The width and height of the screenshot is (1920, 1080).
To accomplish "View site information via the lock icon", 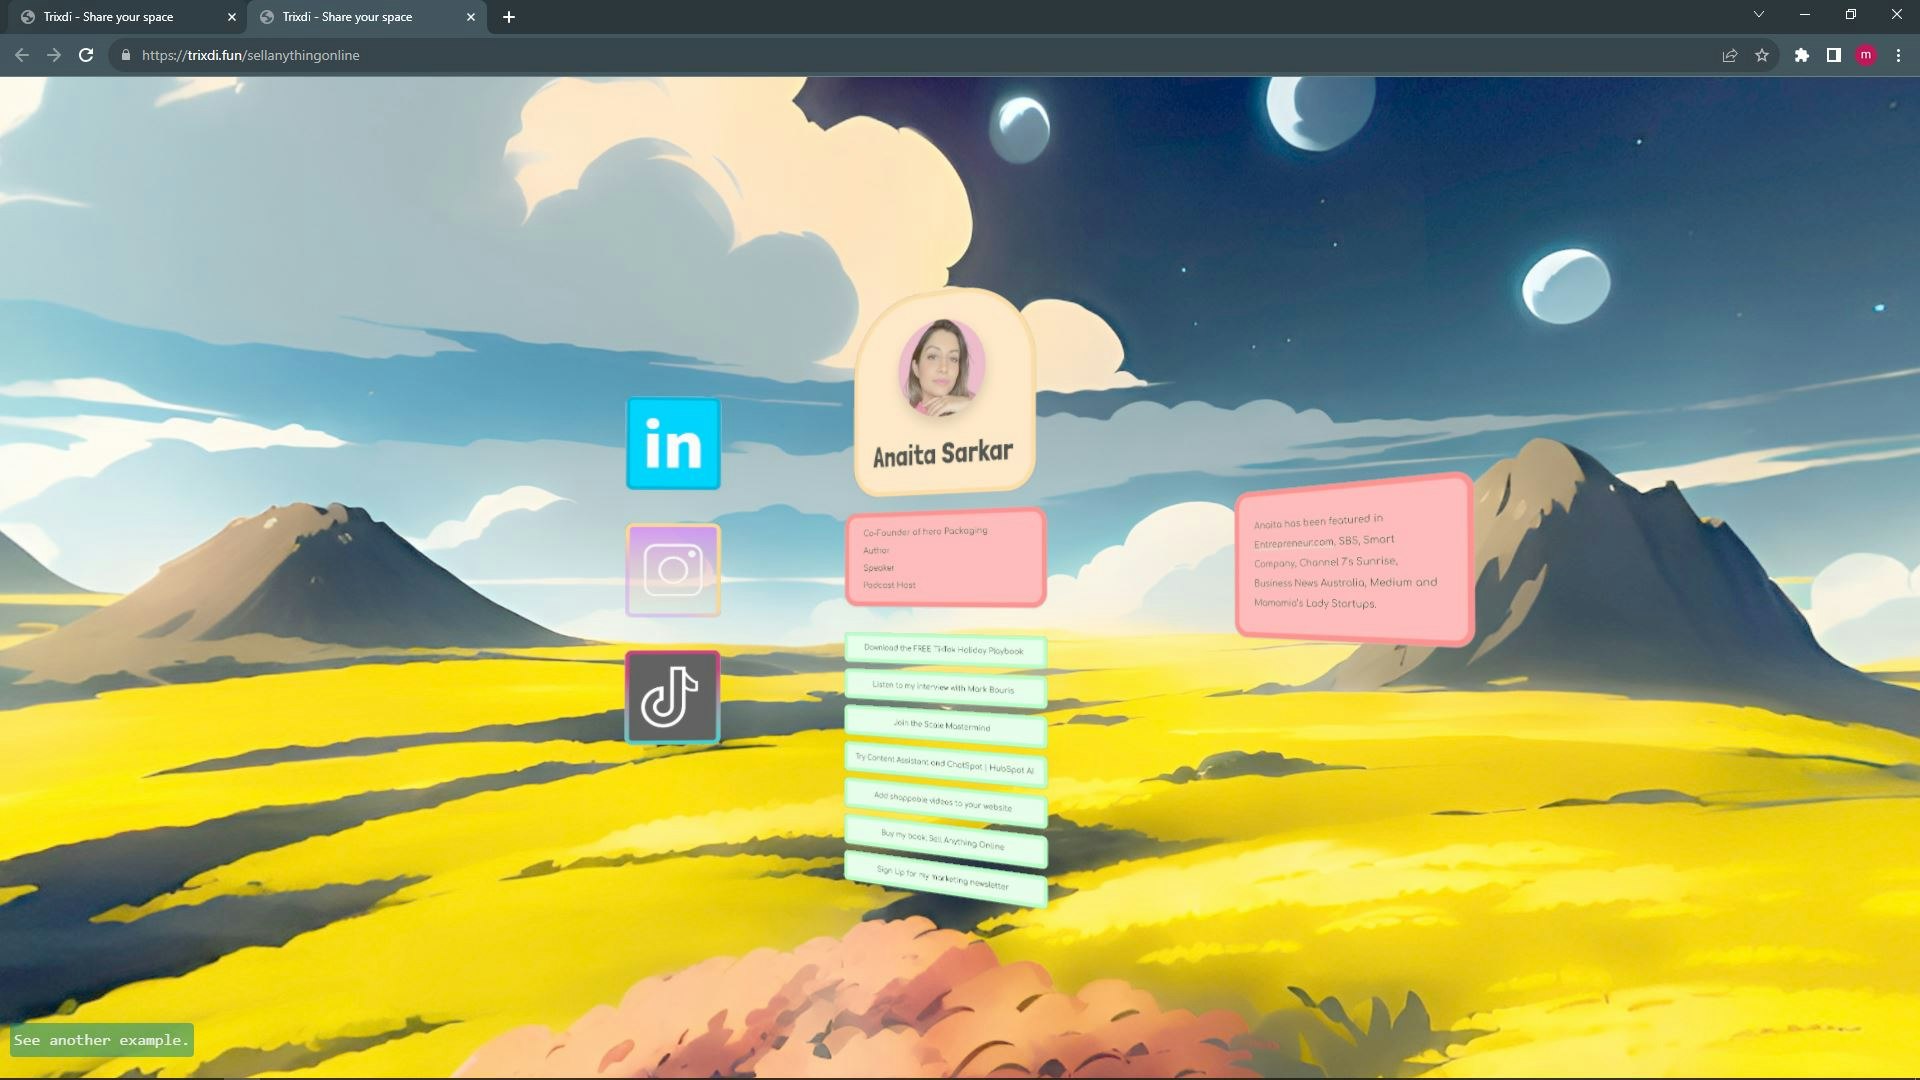I will [125, 55].
